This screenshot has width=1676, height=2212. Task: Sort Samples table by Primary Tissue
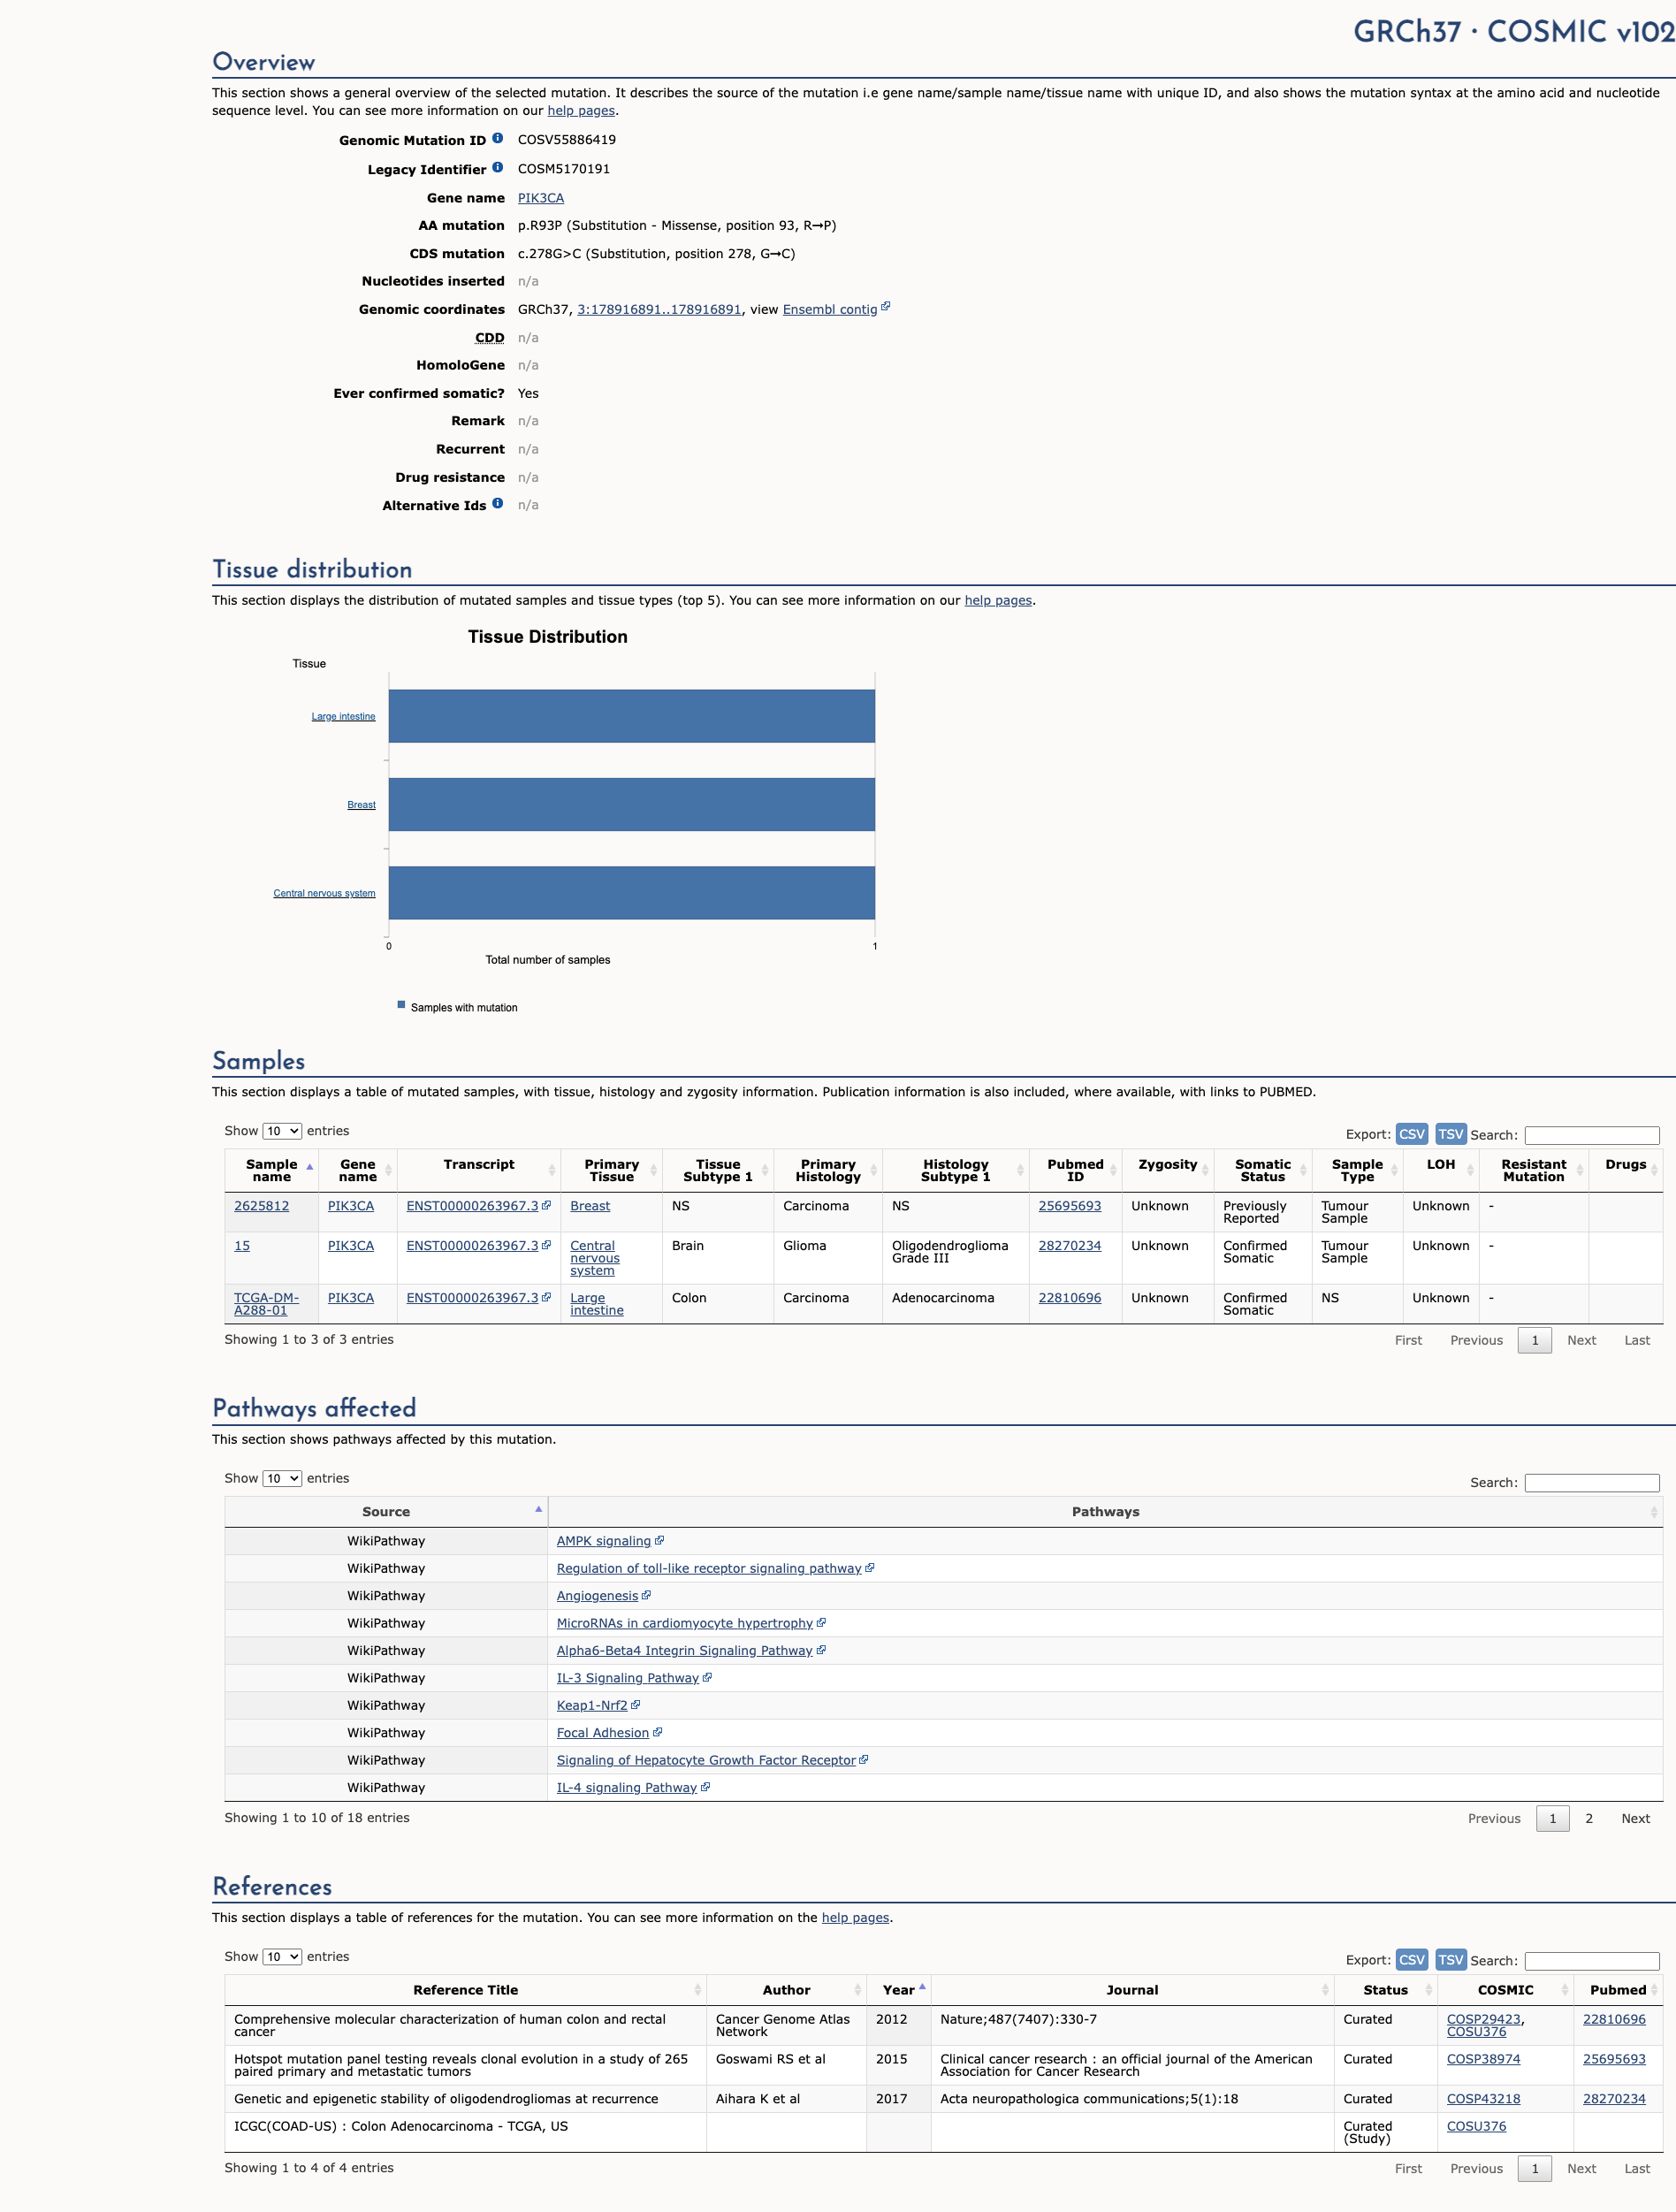[x=611, y=1170]
